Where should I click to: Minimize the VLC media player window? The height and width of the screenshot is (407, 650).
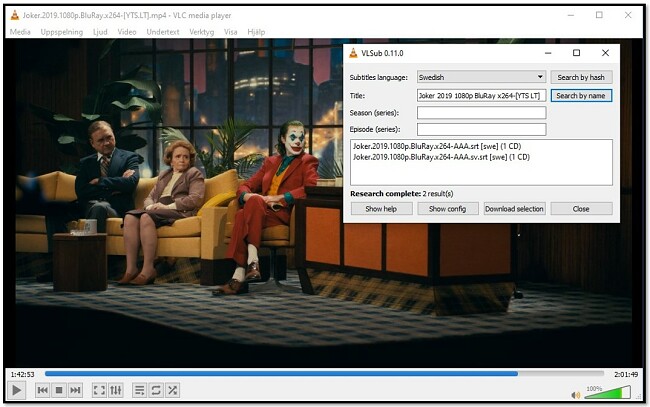tap(571, 15)
